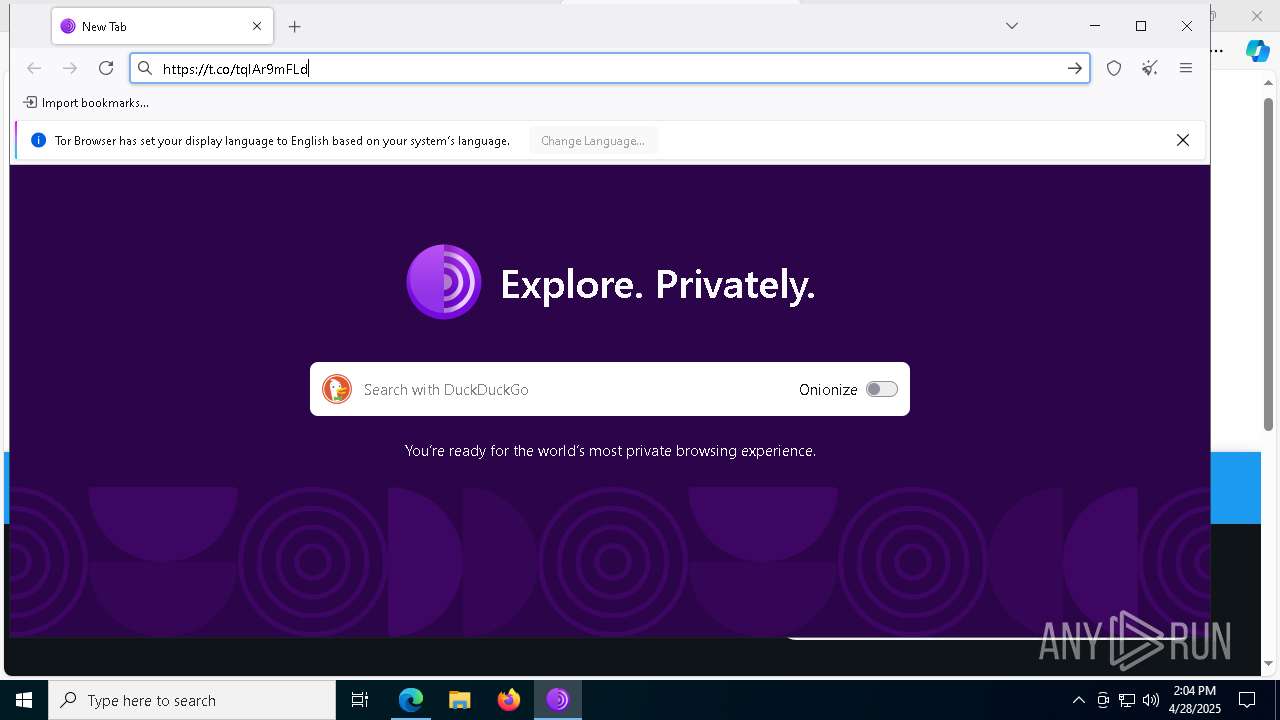The height and width of the screenshot is (720, 1280).
Task: Click the Tor Browser onion logo
Action: tap(444, 282)
